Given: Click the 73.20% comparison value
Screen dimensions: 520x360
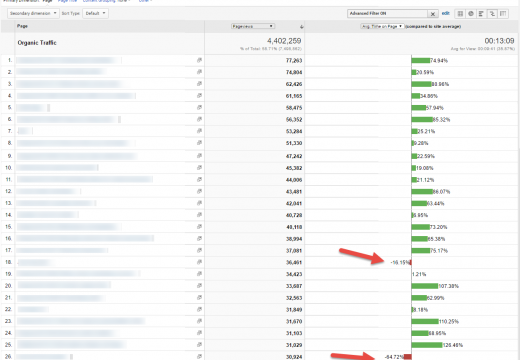Looking at the screenshot, I should [439, 227].
